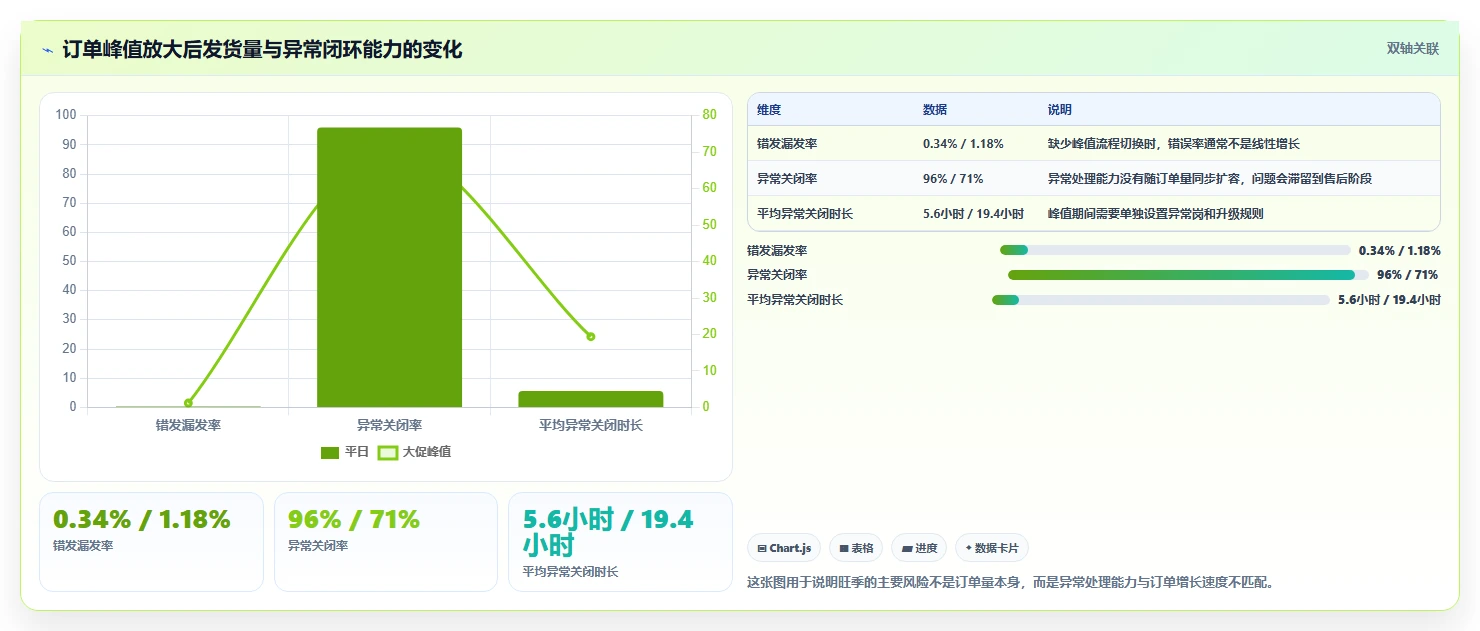
Task: Click table cell 5.6小时 / 19.4小时
Action: [x=973, y=214]
